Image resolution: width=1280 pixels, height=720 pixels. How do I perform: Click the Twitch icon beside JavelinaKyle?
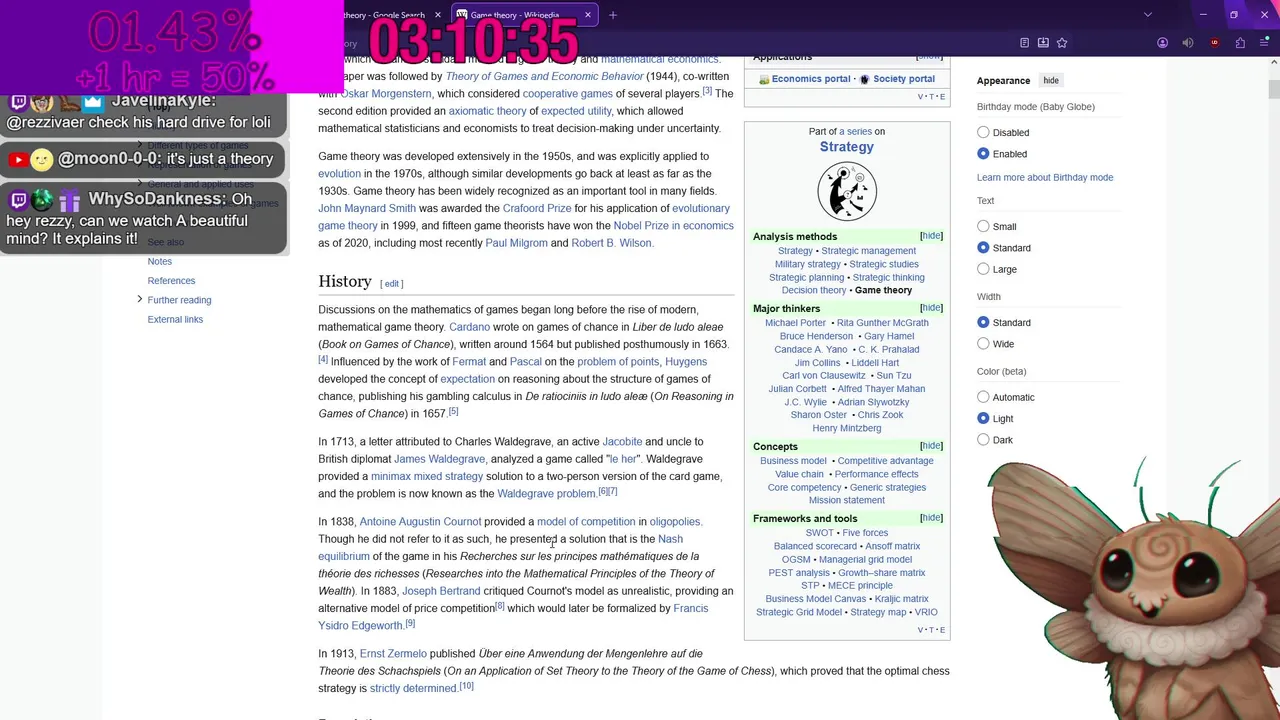pyautogui.click(x=18, y=102)
